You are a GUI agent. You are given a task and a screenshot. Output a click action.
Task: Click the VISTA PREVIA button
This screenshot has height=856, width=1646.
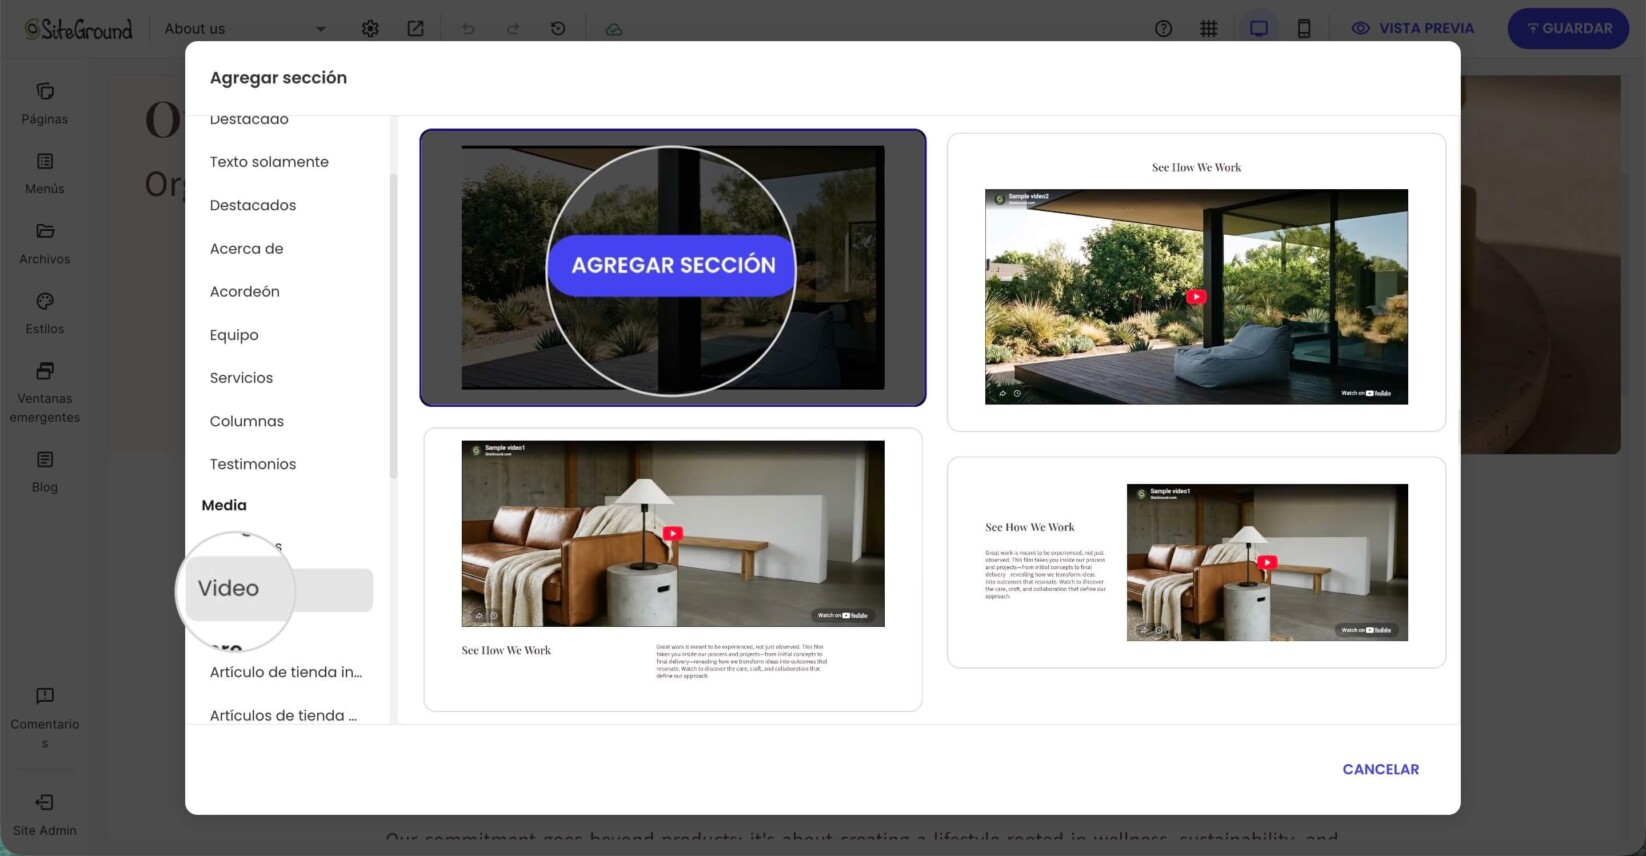point(1413,29)
